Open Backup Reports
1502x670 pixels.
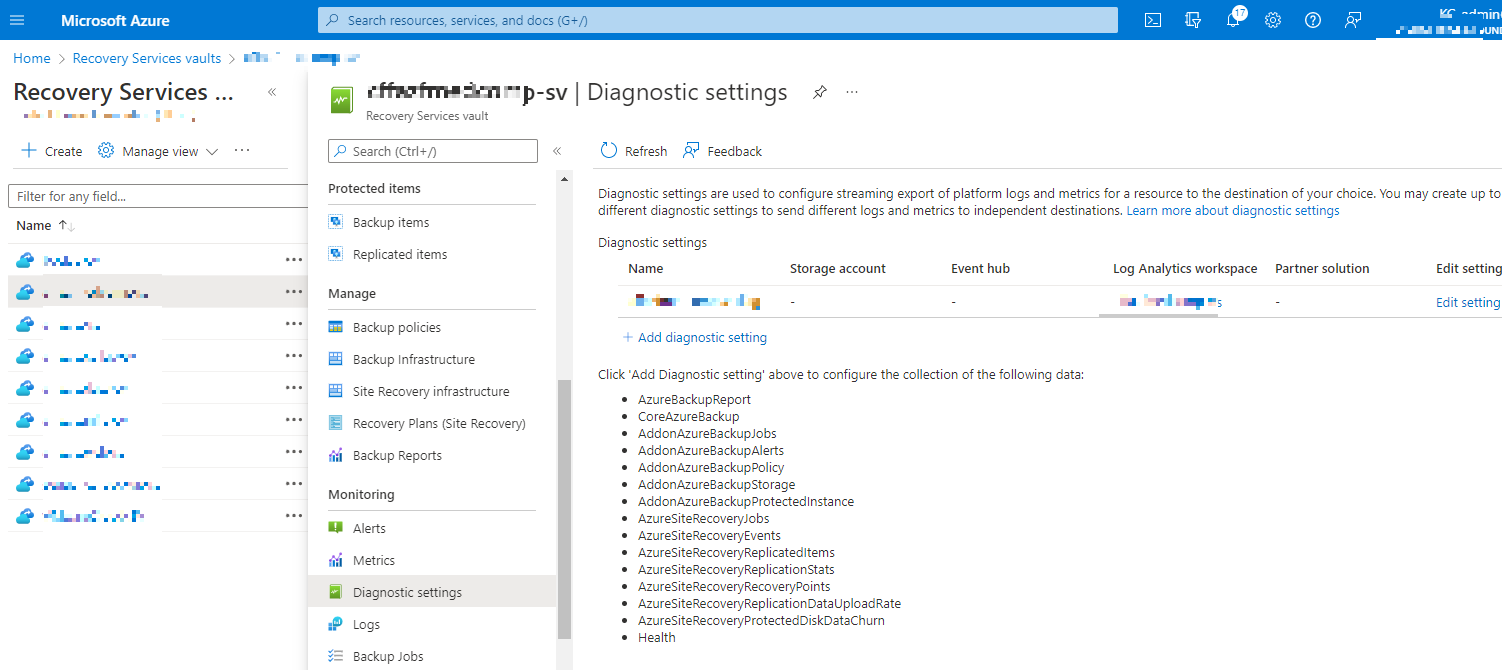tap(397, 455)
